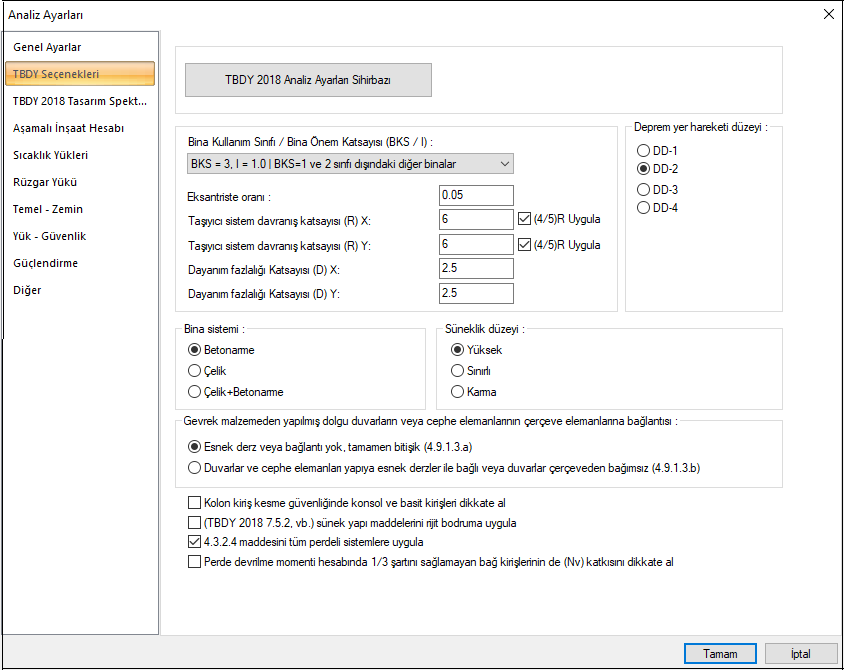
Task: Select walls connected with flexible joints option (4.9.1.3.b)
Action: [x=195, y=467]
